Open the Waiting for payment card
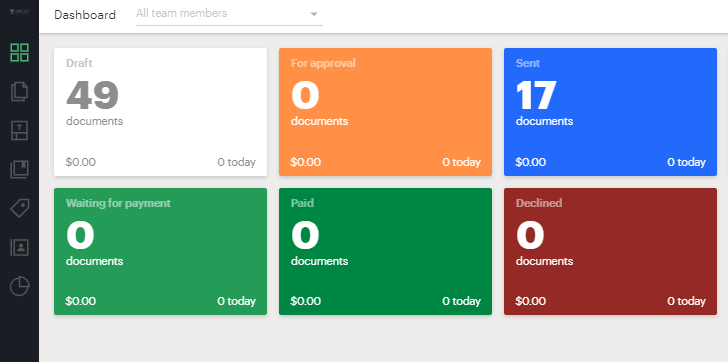The width and height of the screenshot is (728, 362). [161, 252]
